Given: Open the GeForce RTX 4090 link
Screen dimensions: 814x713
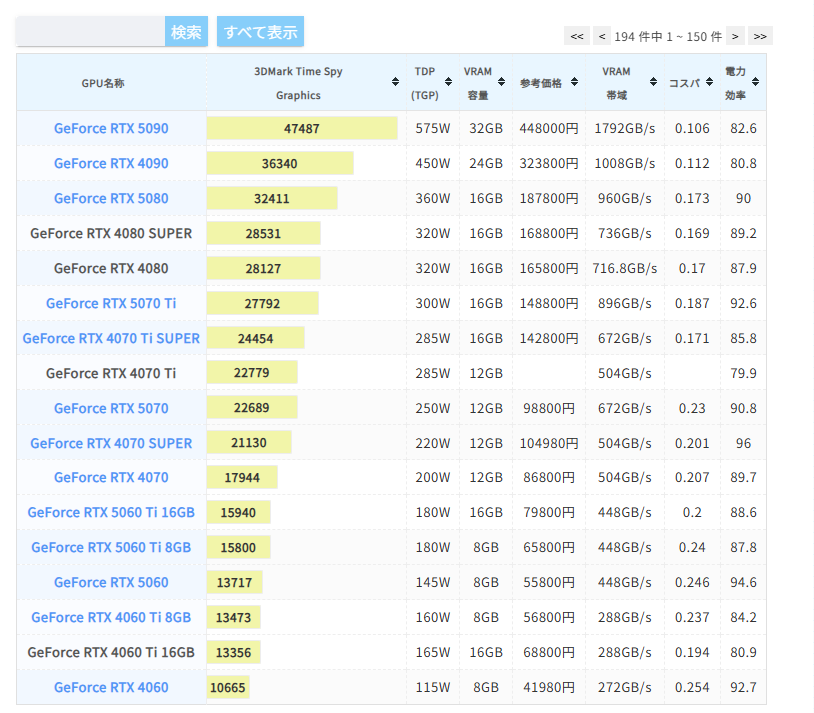Looking at the screenshot, I should 111,163.
